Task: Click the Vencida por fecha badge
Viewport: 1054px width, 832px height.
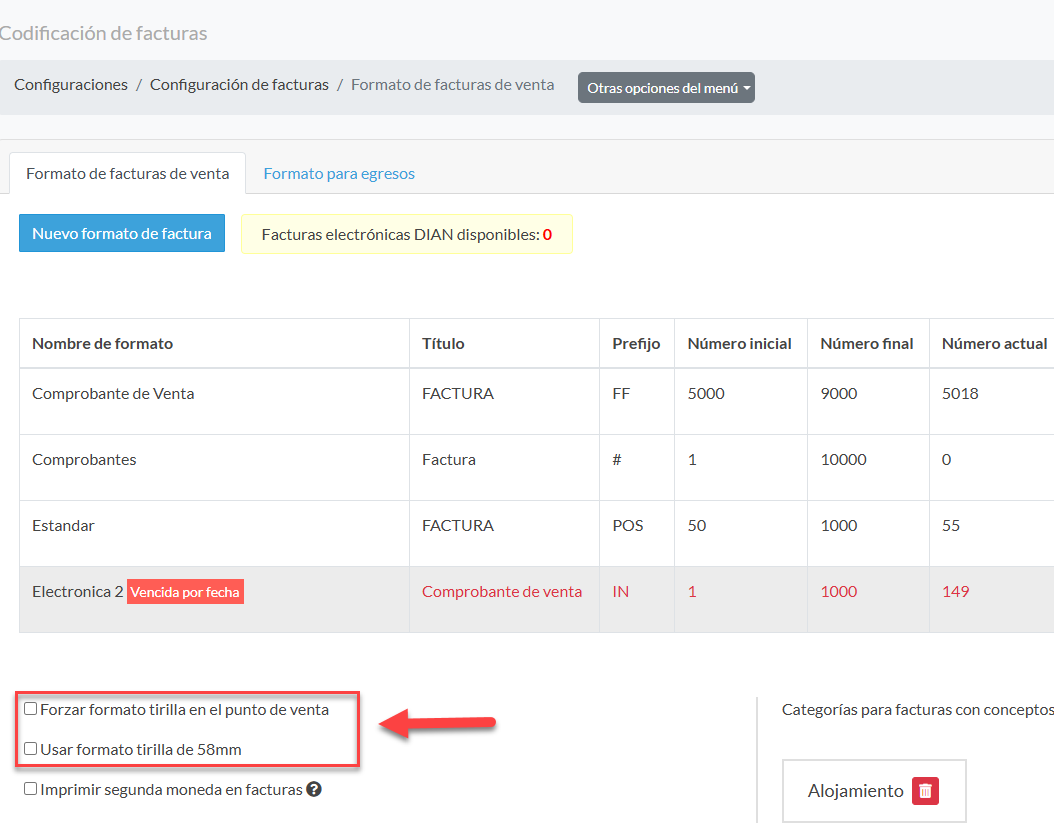Action: 185,592
